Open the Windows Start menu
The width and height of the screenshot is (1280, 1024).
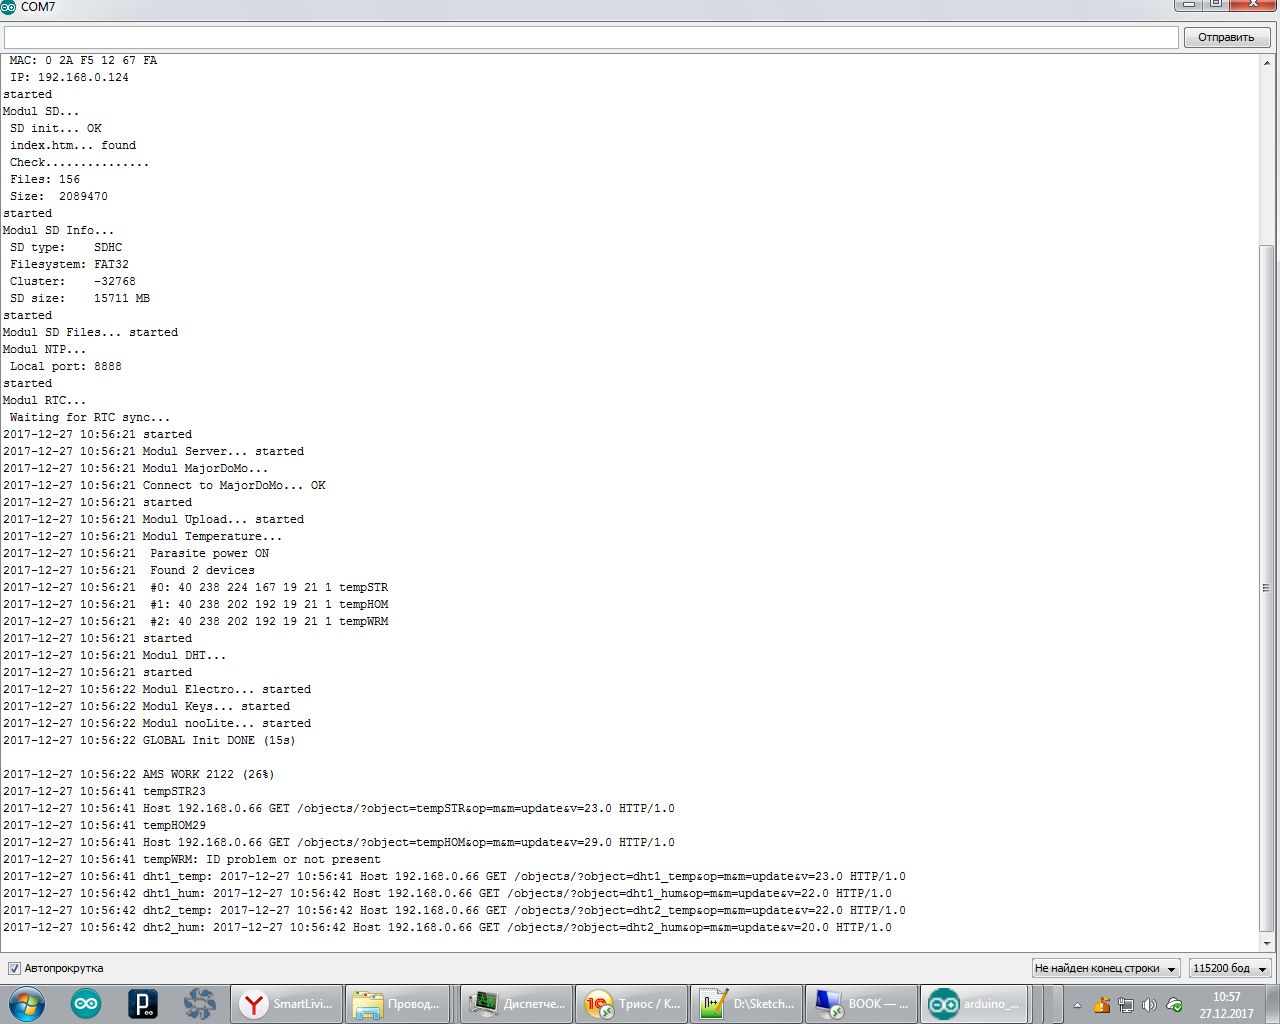click(26, 1004)
